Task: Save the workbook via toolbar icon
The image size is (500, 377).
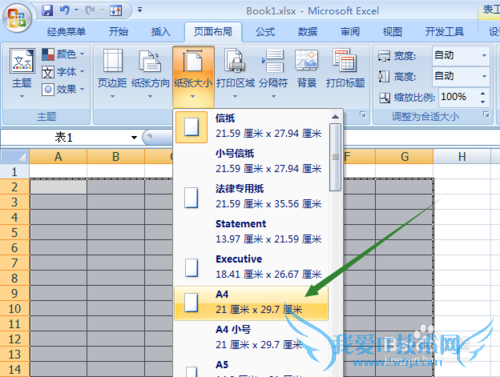Action: point(47,10)
